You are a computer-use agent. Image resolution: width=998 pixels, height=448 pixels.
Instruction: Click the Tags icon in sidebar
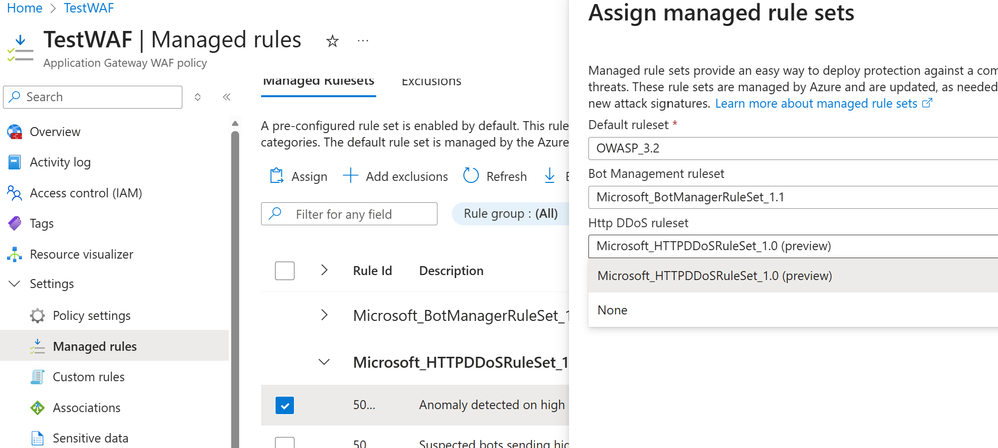click(15, 224)
